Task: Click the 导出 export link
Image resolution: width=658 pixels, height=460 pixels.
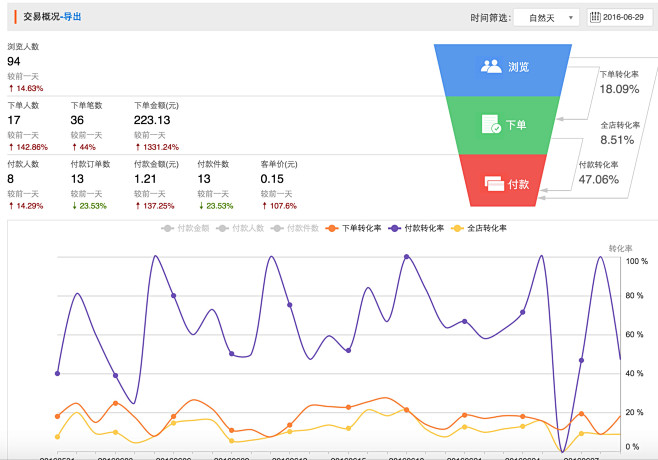Action: (72, 17)
